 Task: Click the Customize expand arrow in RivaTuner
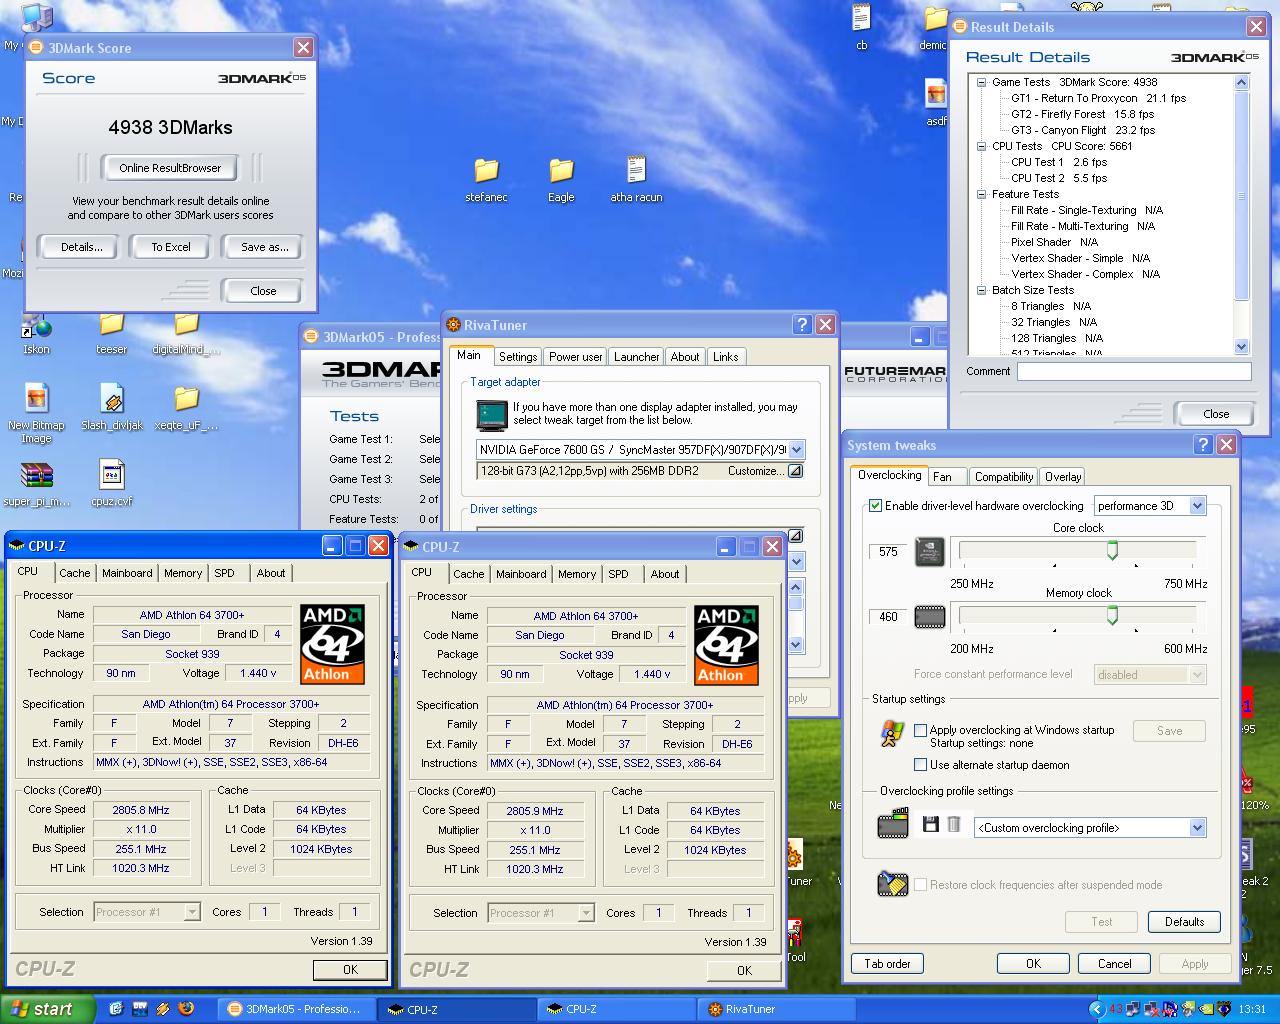[795, 471]
